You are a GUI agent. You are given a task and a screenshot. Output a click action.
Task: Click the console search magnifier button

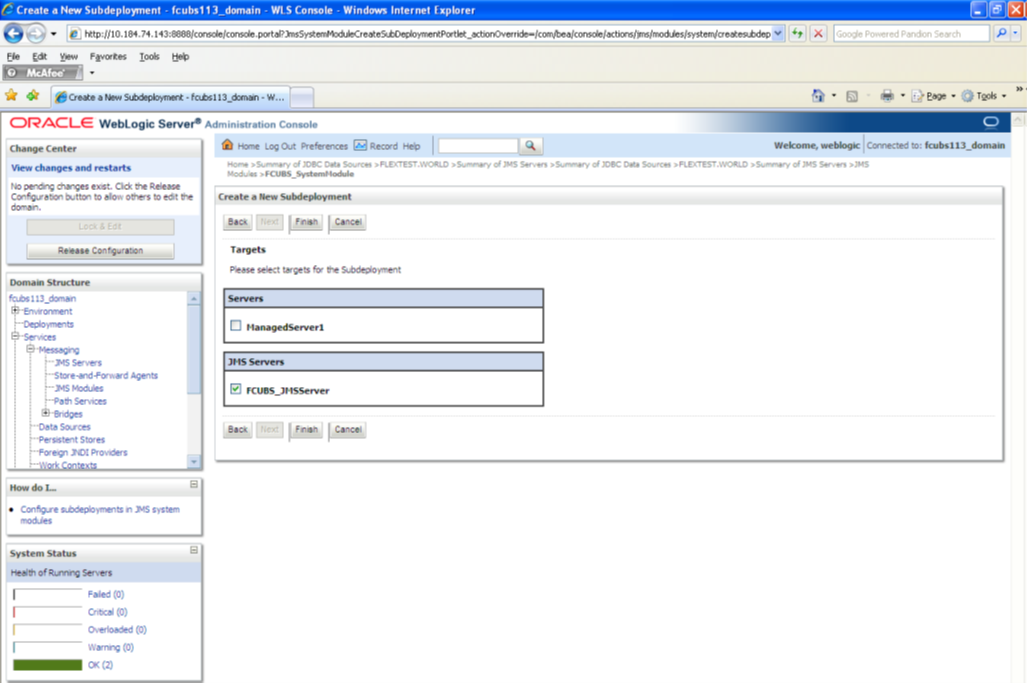[531, 145]
